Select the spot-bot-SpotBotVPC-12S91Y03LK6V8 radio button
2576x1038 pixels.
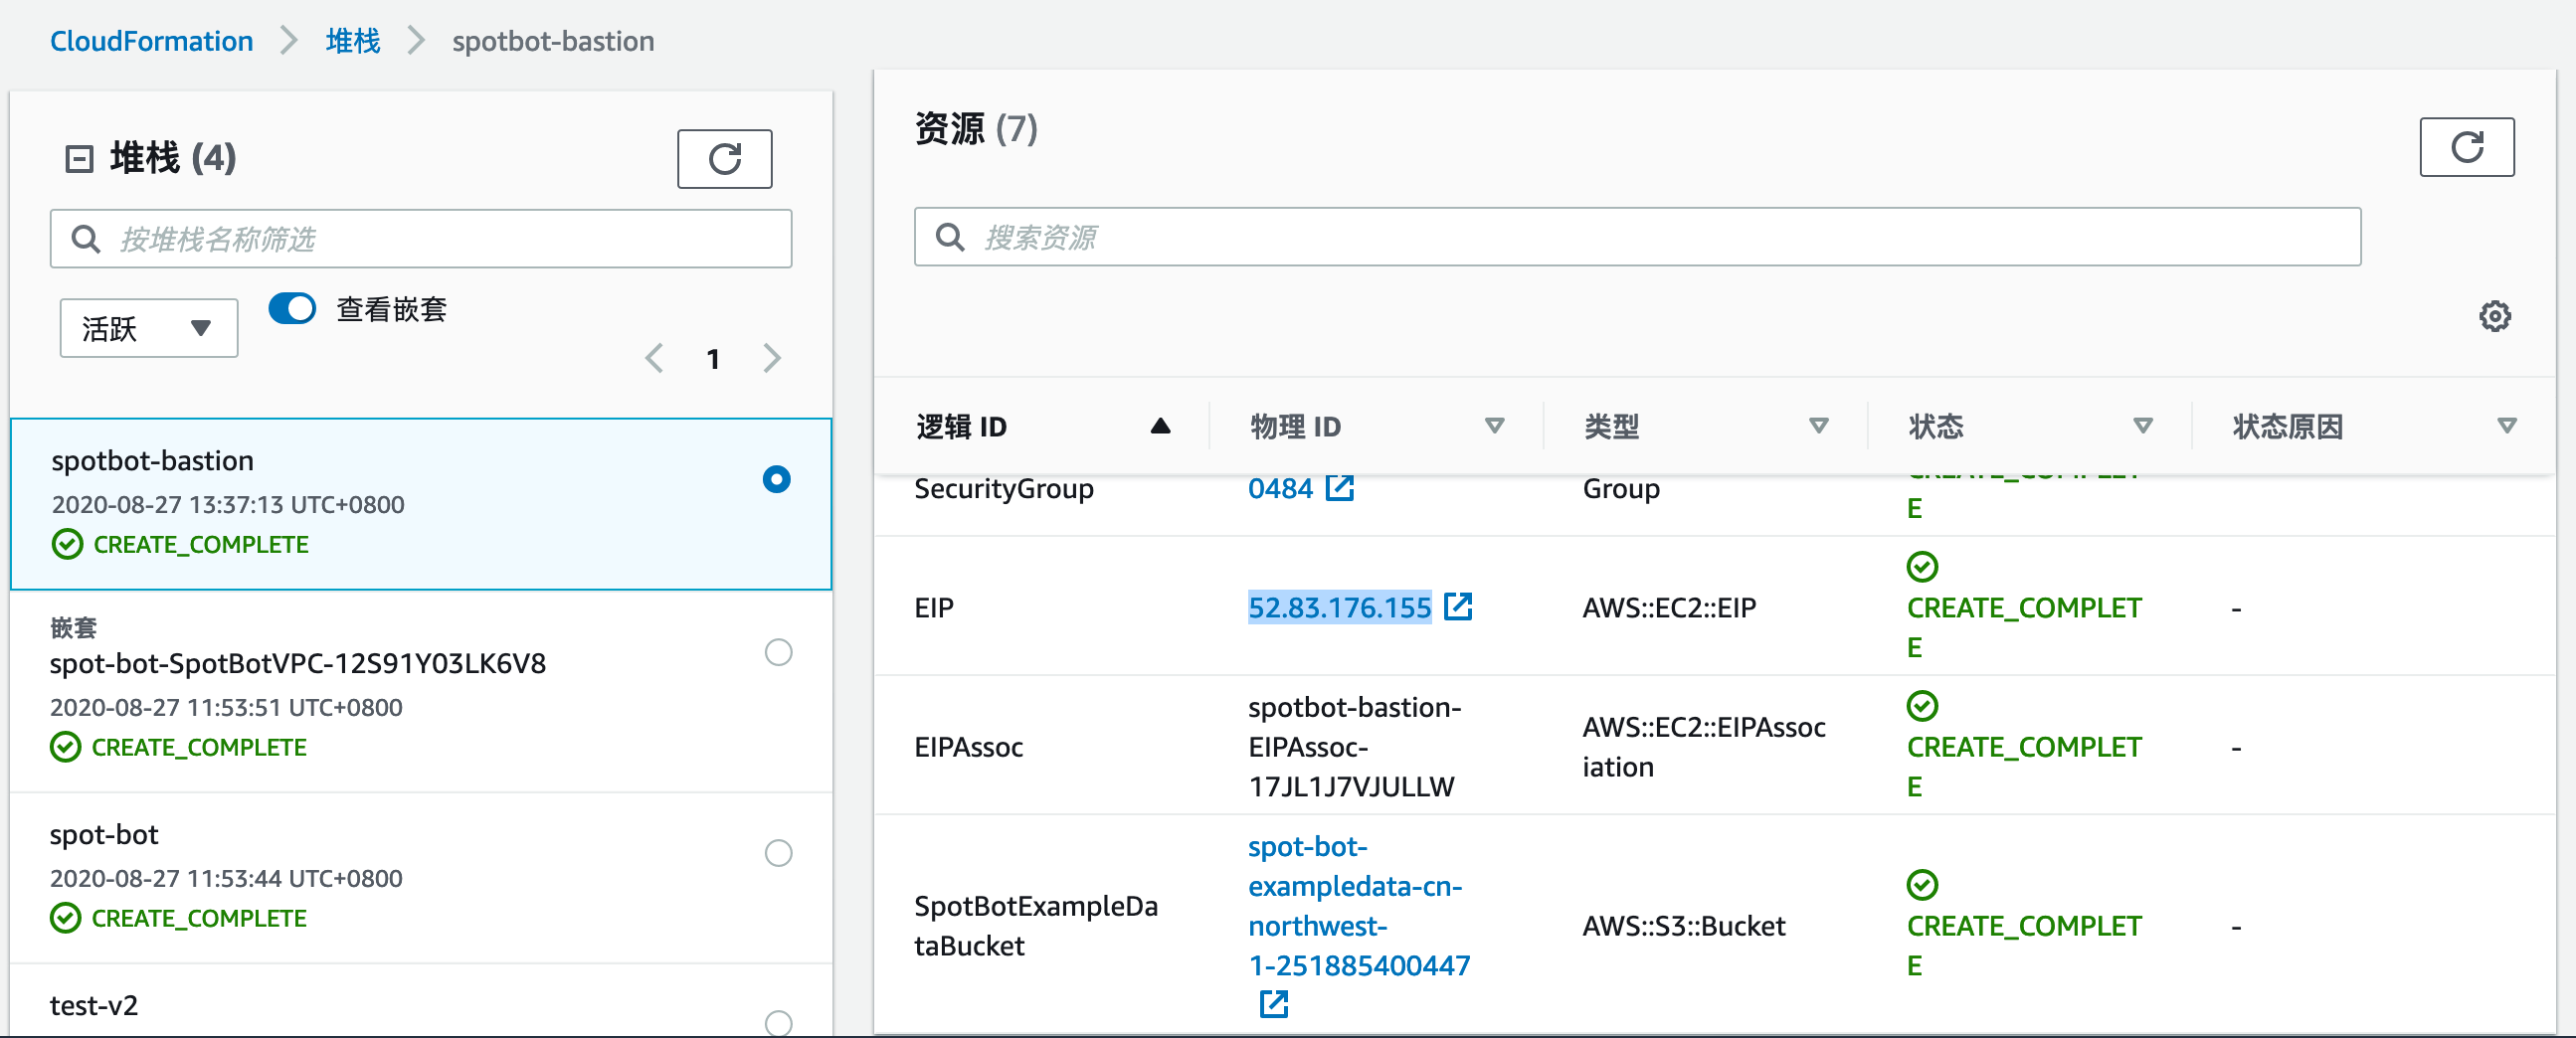(778, 652)
